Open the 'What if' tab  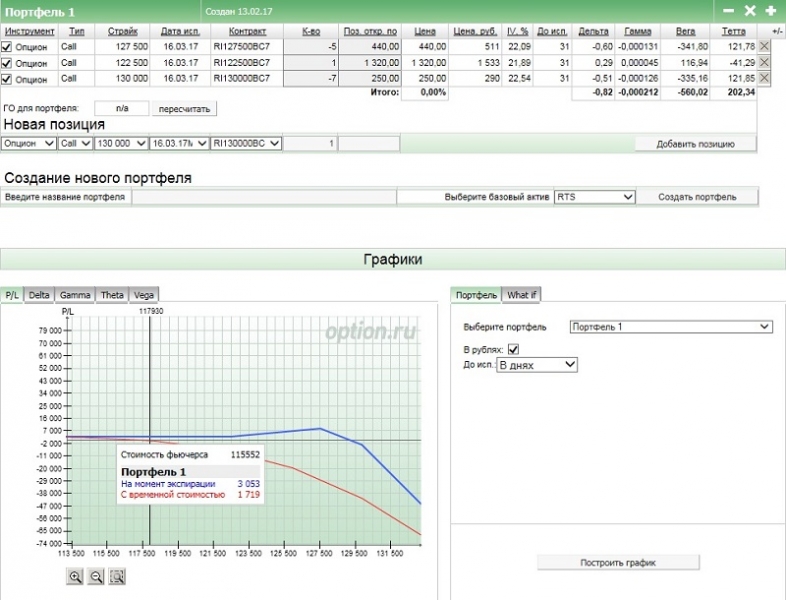(521, 295)
